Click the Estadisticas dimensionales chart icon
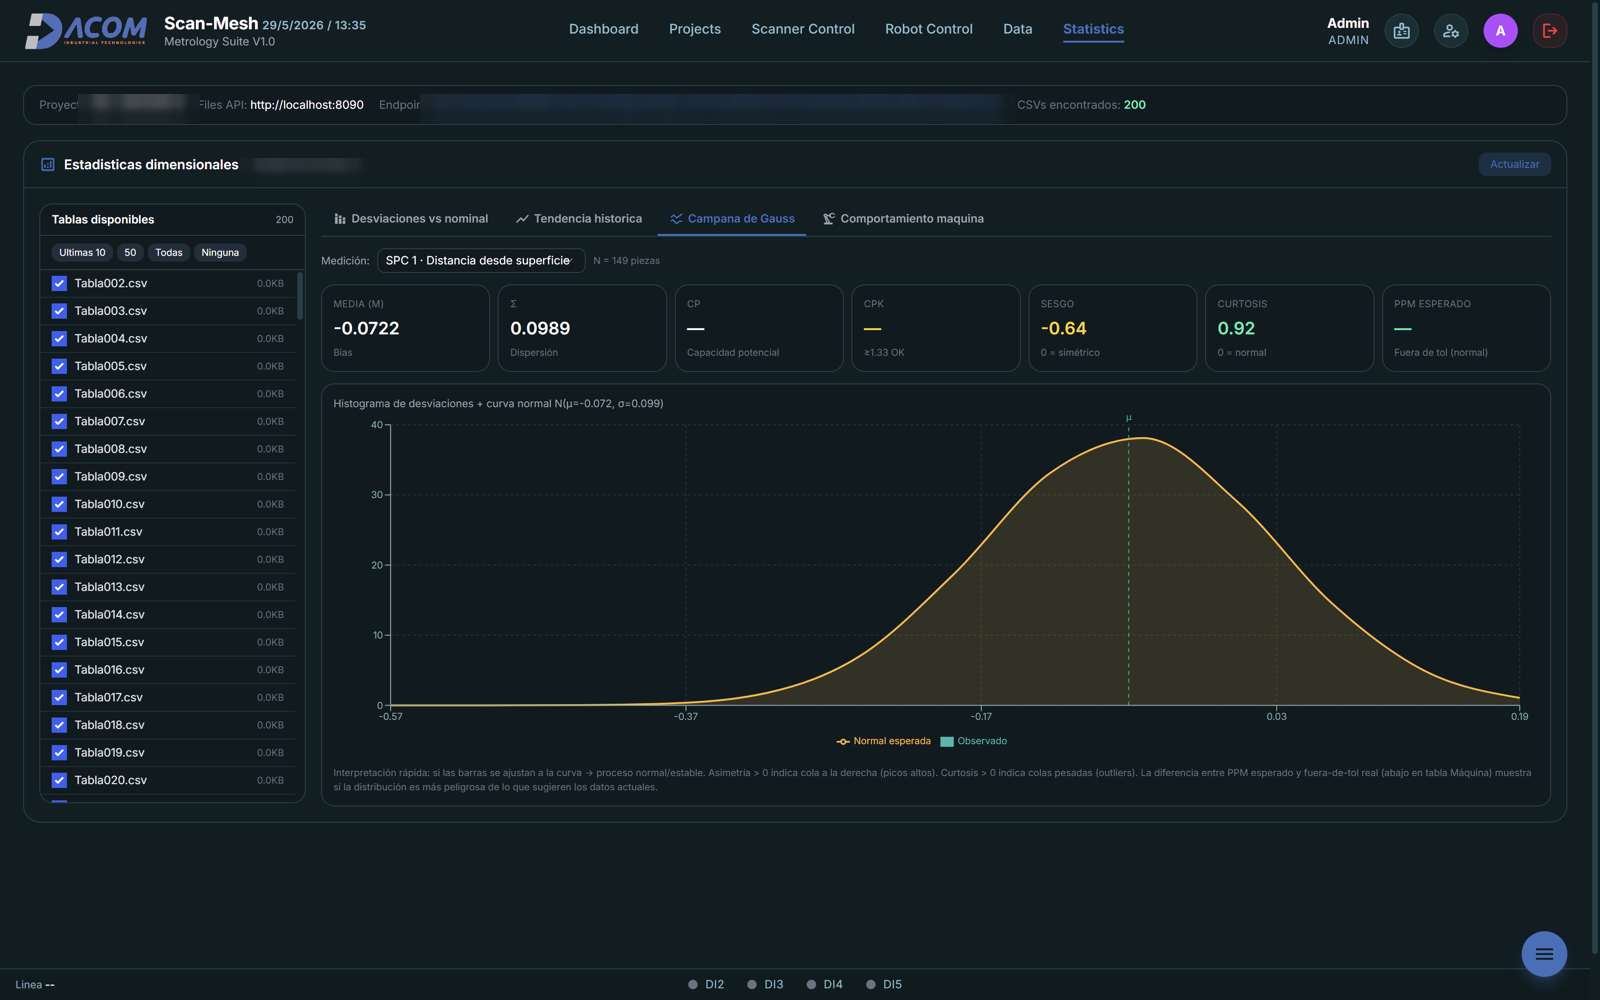Image resolution: width=1600 pixels, height=1000 pixels. click(48, 164)
